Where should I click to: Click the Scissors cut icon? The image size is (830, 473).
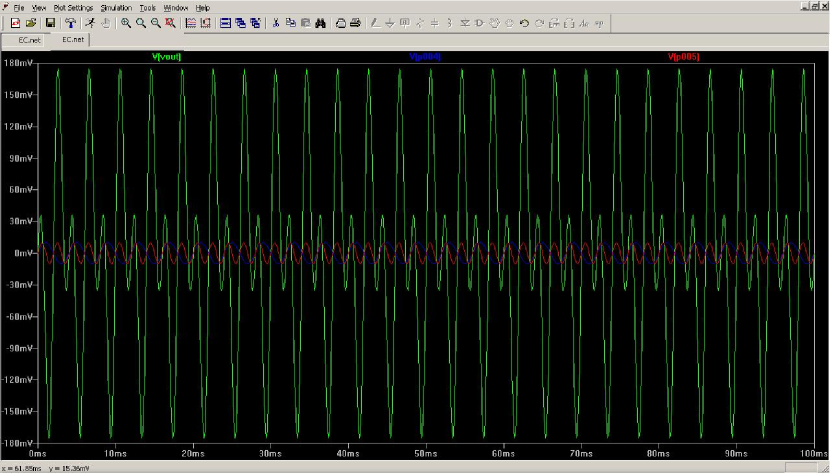pyautogui.click(x=276, y=22)
